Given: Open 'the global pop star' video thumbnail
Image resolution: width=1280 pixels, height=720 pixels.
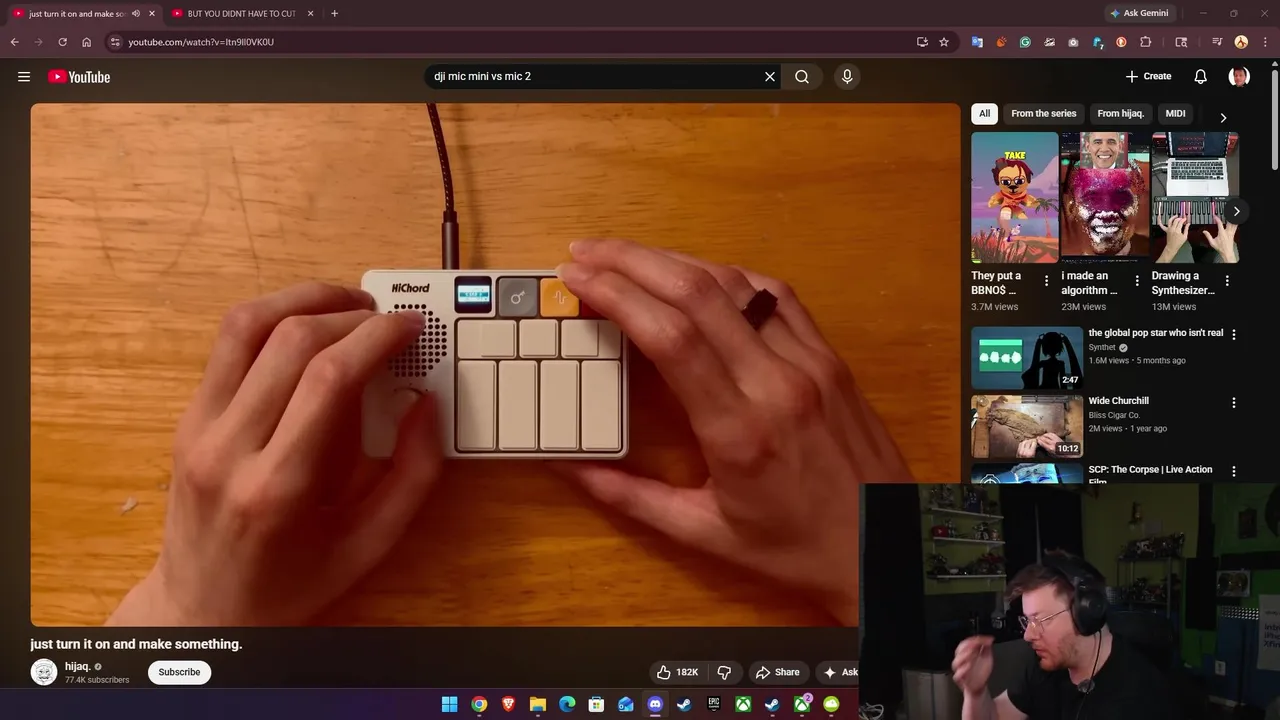Looking at the screenshot, I should click(x=1027, y=358).
